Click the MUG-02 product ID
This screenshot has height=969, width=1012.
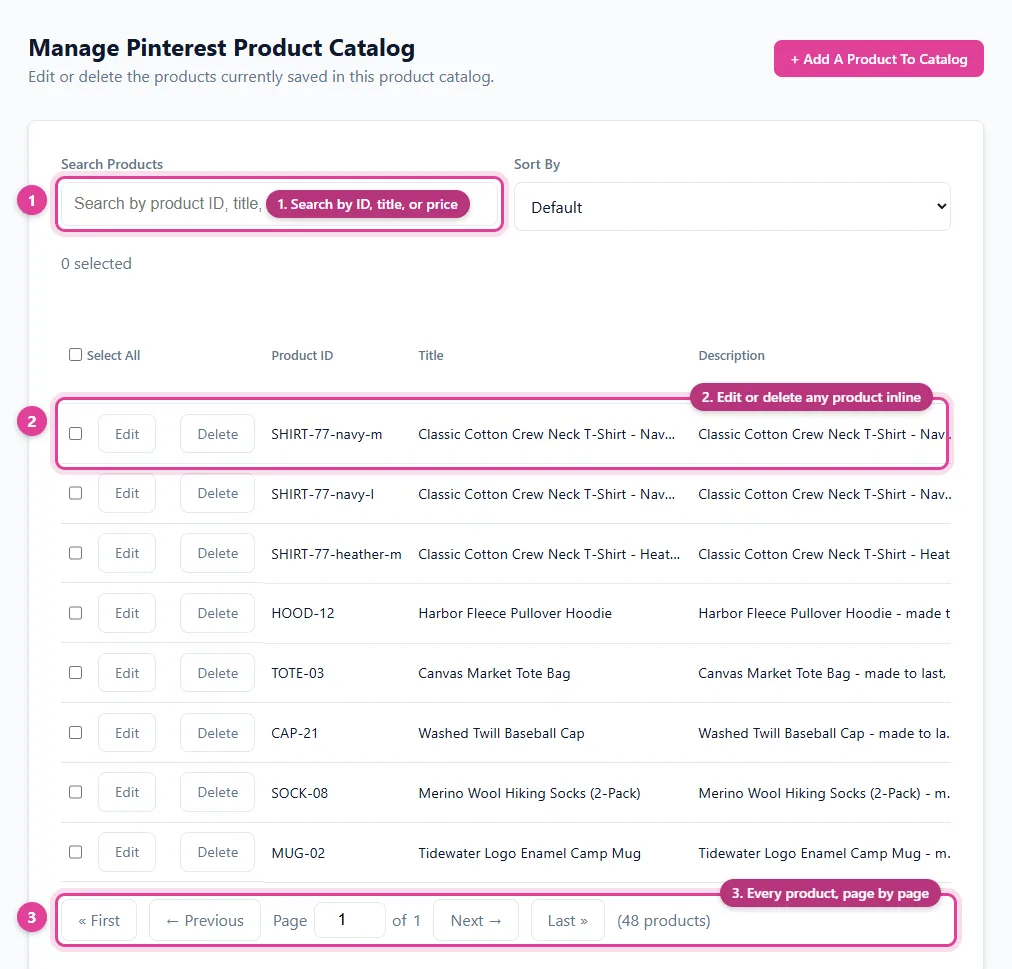(x=298, y=853)
